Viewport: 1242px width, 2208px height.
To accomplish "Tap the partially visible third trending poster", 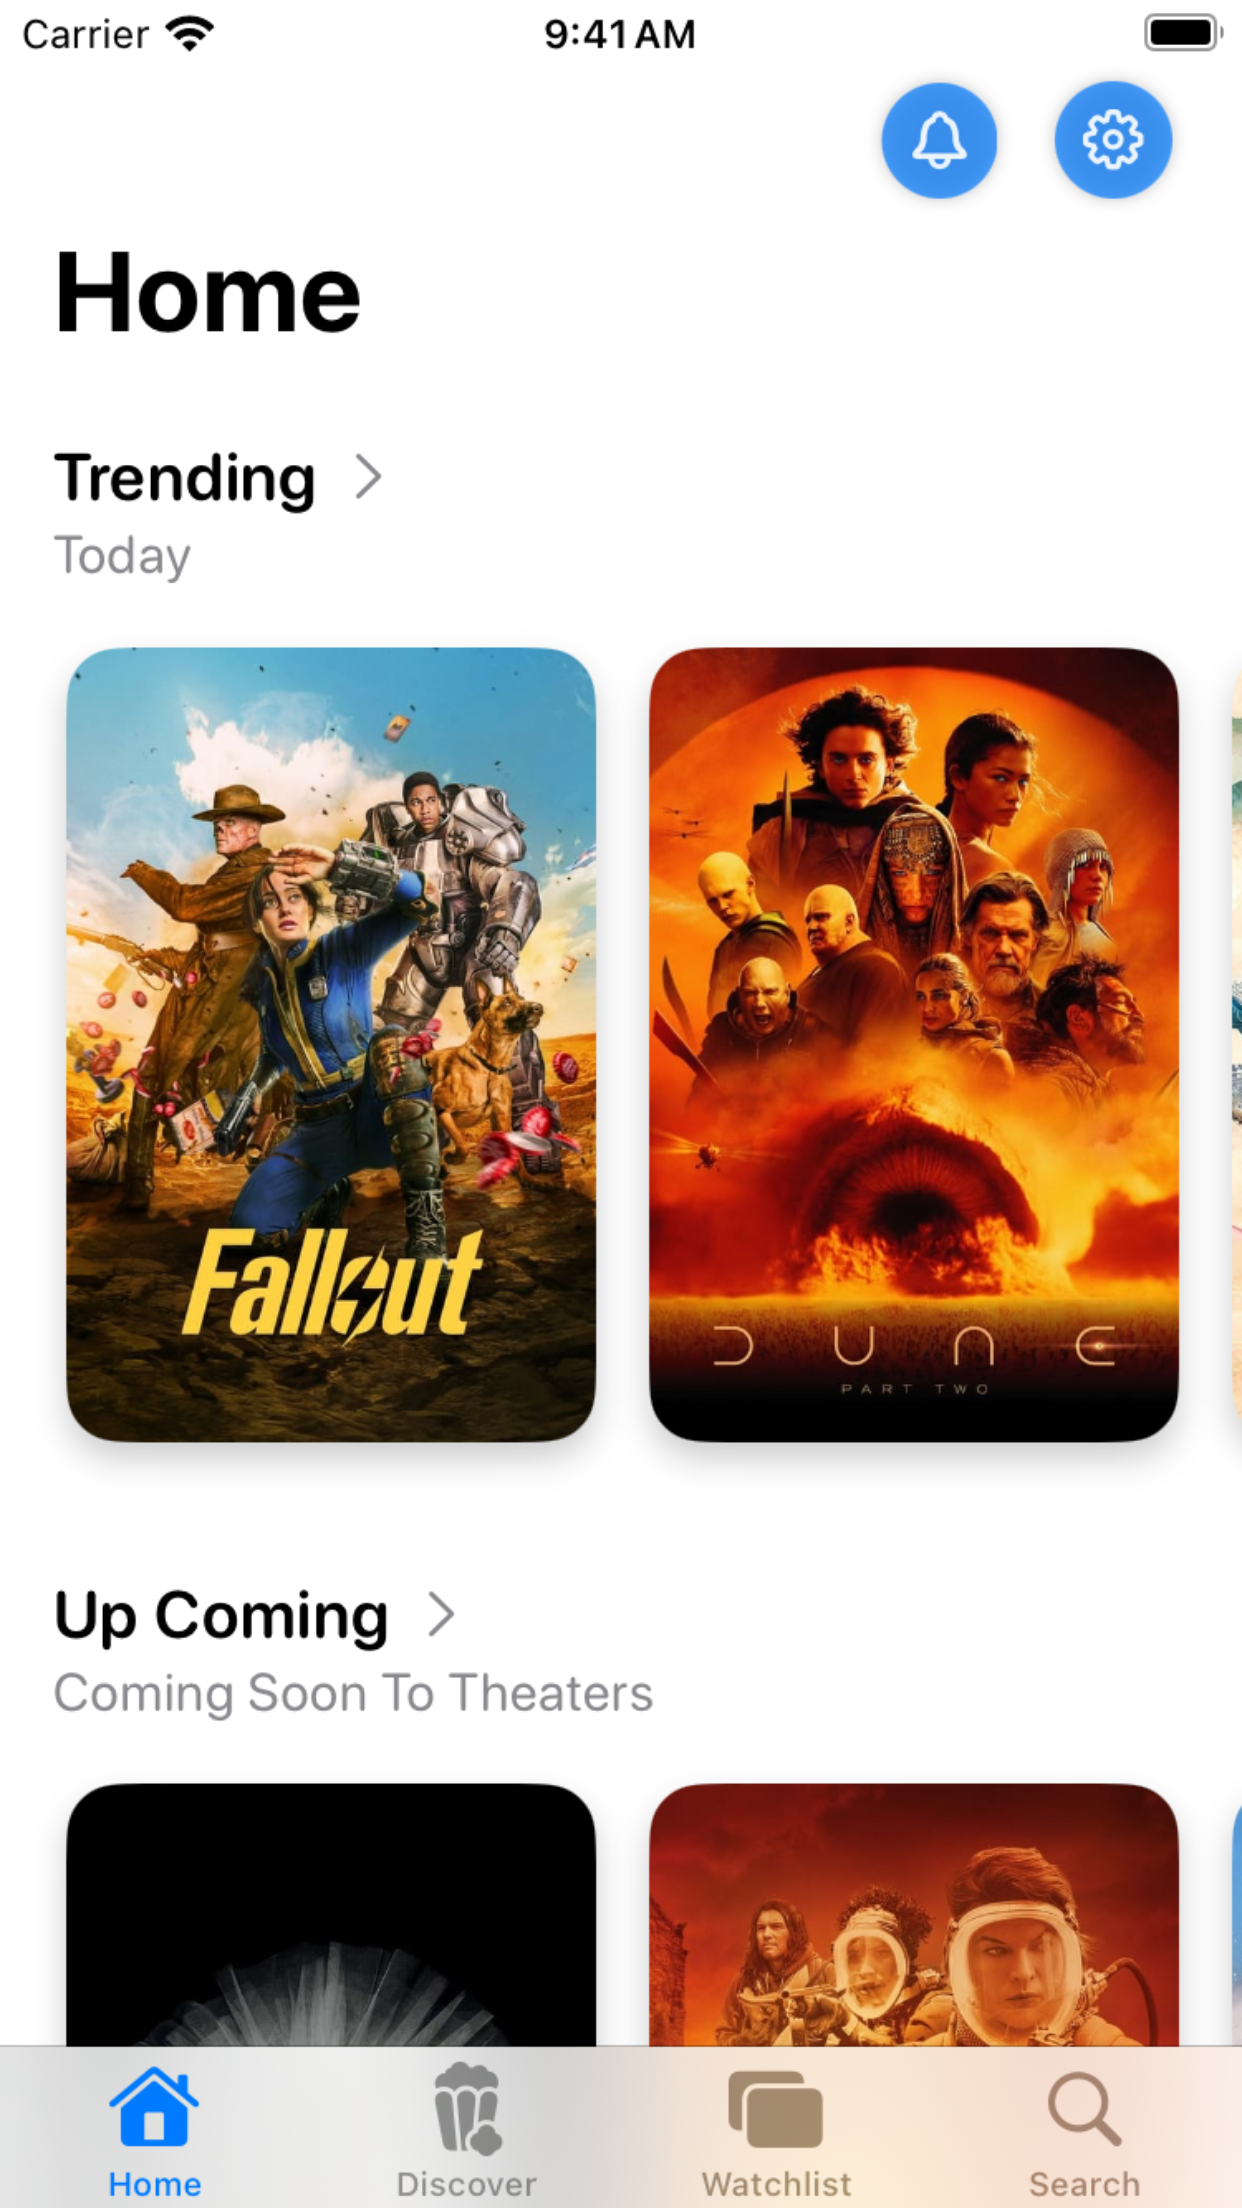I will pos(1237,1044).
